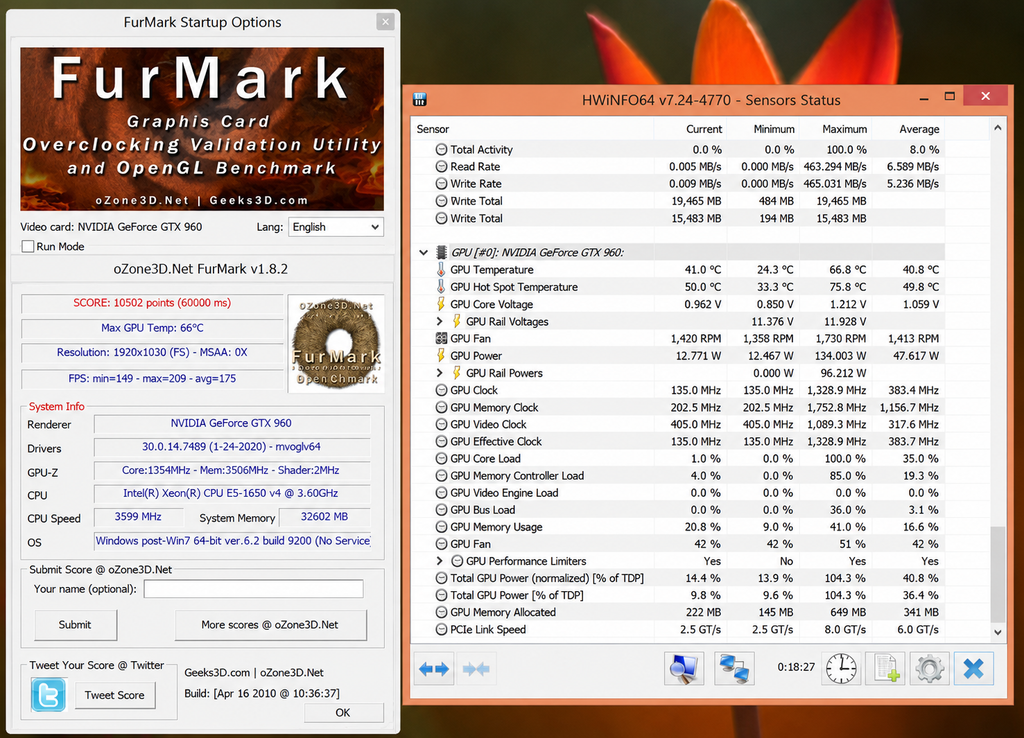Click the Minimum column header
Viewport: 1024px width, 738px height.
point(774,129)
